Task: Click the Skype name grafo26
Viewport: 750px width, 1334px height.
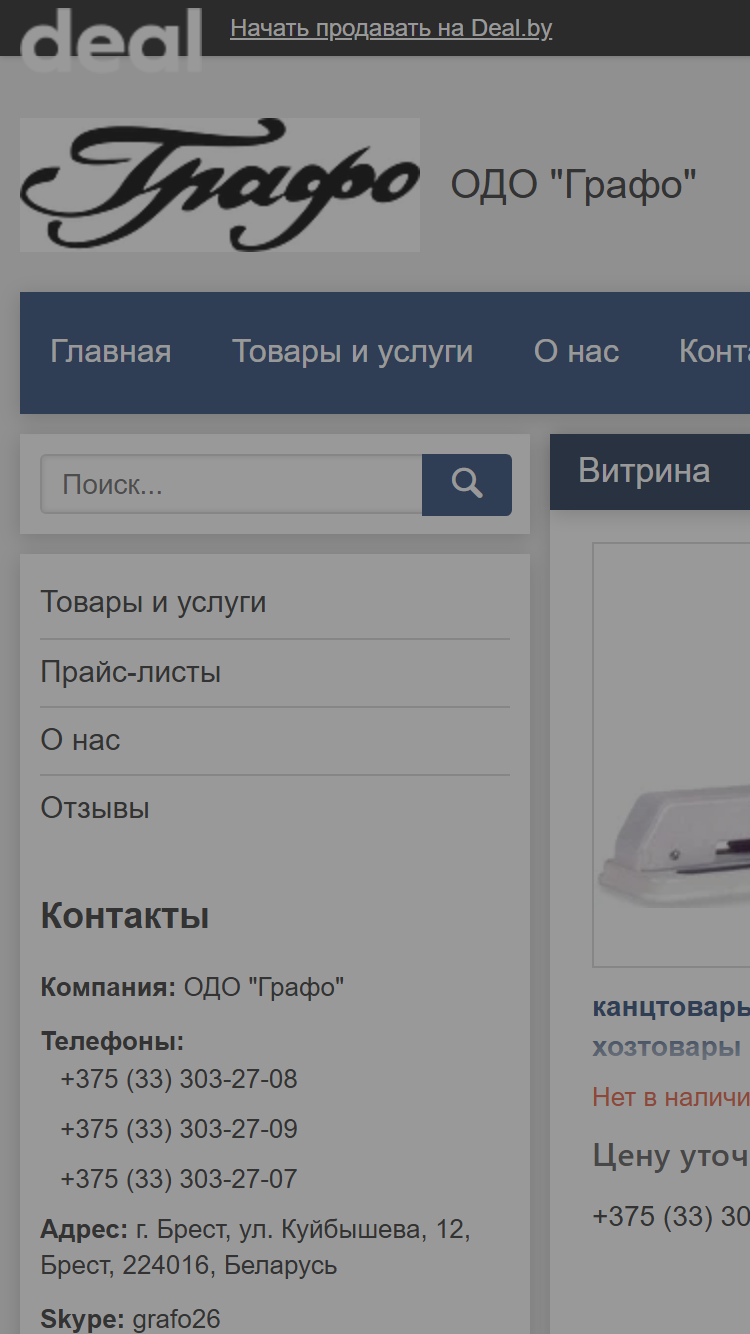Action: point(176,1319)
